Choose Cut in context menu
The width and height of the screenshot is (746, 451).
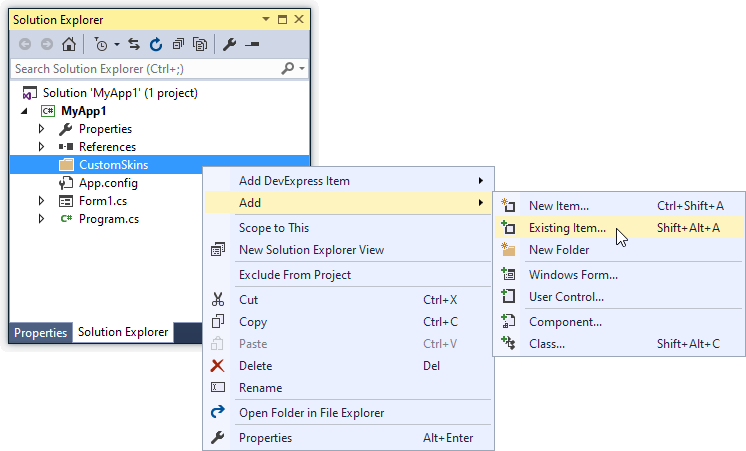pyautogui.click(x=349, y=300)
